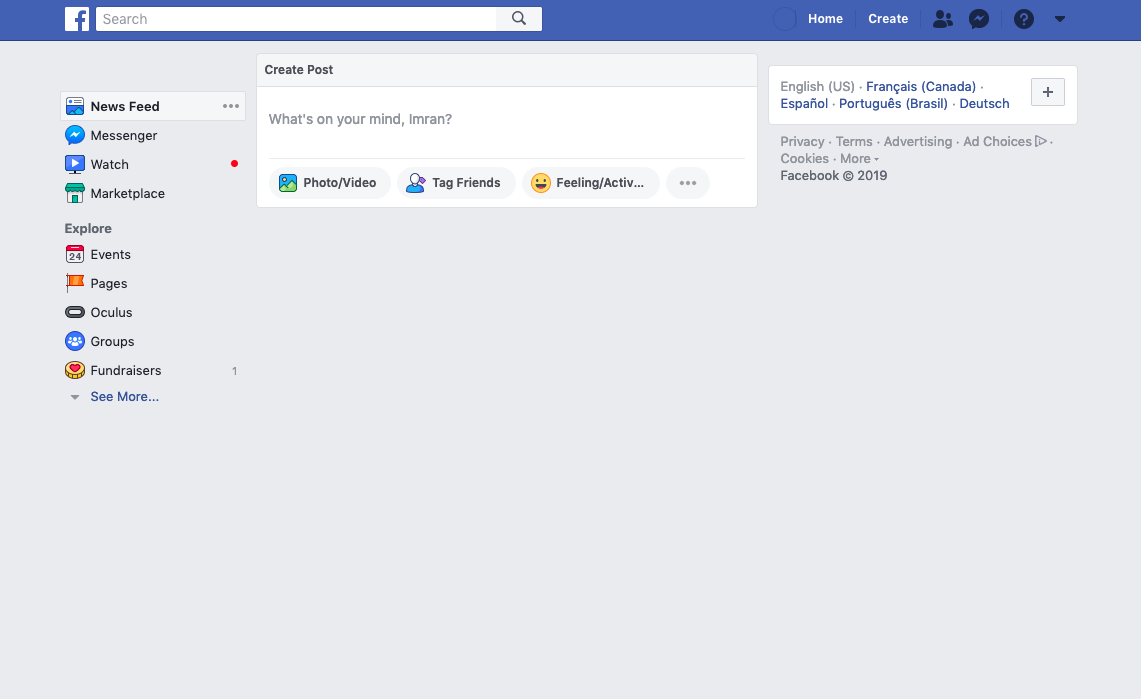Open the Terms footer link

(854, 141)
